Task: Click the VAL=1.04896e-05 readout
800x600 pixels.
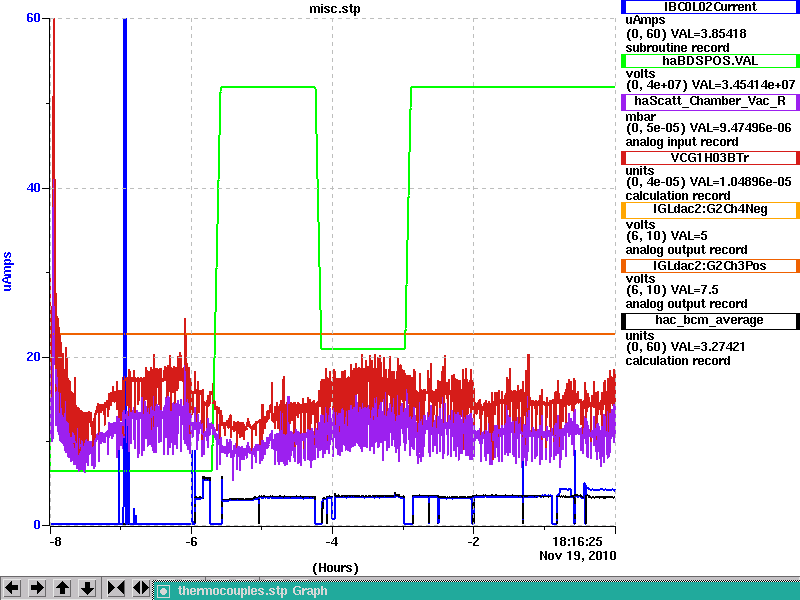Action: point(740,182)
